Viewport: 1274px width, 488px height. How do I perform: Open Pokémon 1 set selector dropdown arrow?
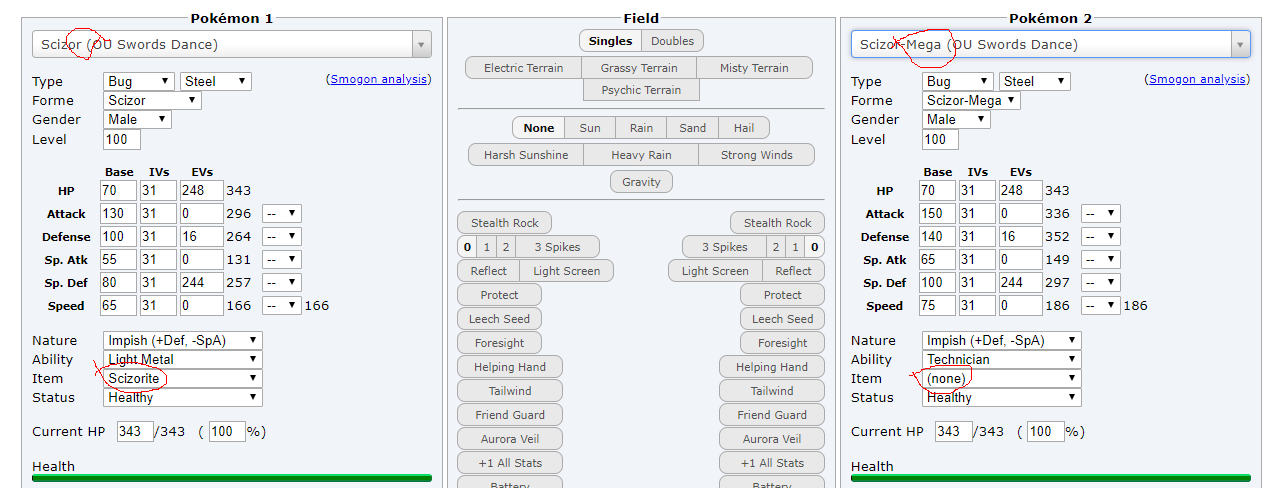(x=421, y=44)
